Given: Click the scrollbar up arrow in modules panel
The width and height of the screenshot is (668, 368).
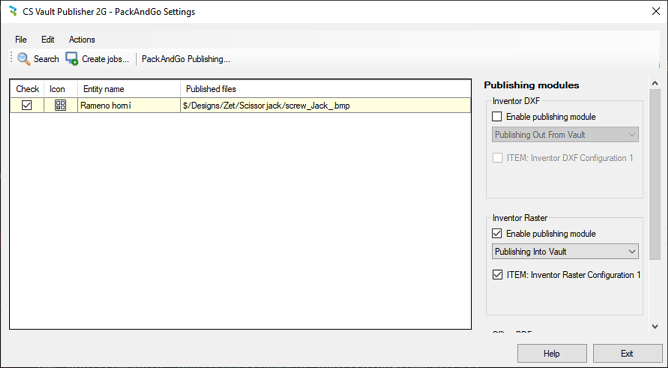Looking at the screenshot, I should pyautogui.click(x=655, y=83).
